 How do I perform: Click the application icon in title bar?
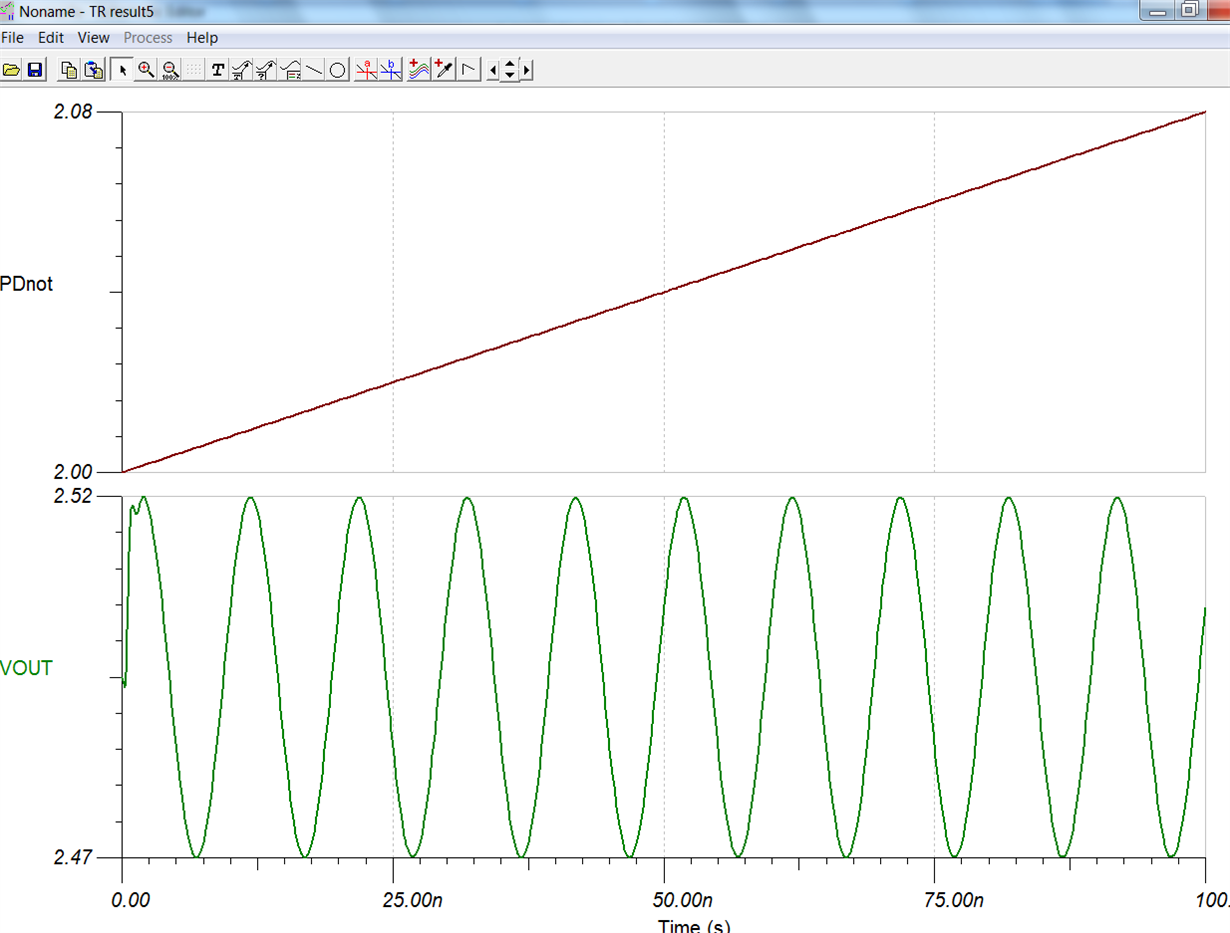[x=8, y=11]
